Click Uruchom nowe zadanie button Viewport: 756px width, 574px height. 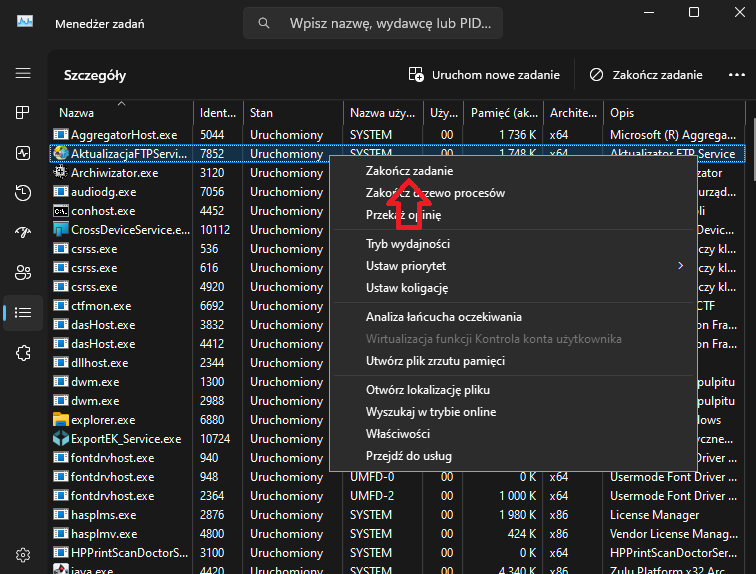(x=484, y=75)
